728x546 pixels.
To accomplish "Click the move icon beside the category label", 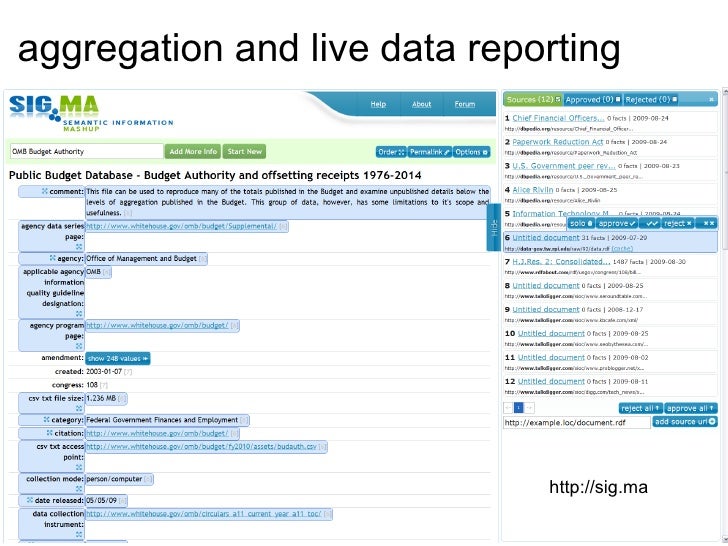I will (x=46, y=419).
